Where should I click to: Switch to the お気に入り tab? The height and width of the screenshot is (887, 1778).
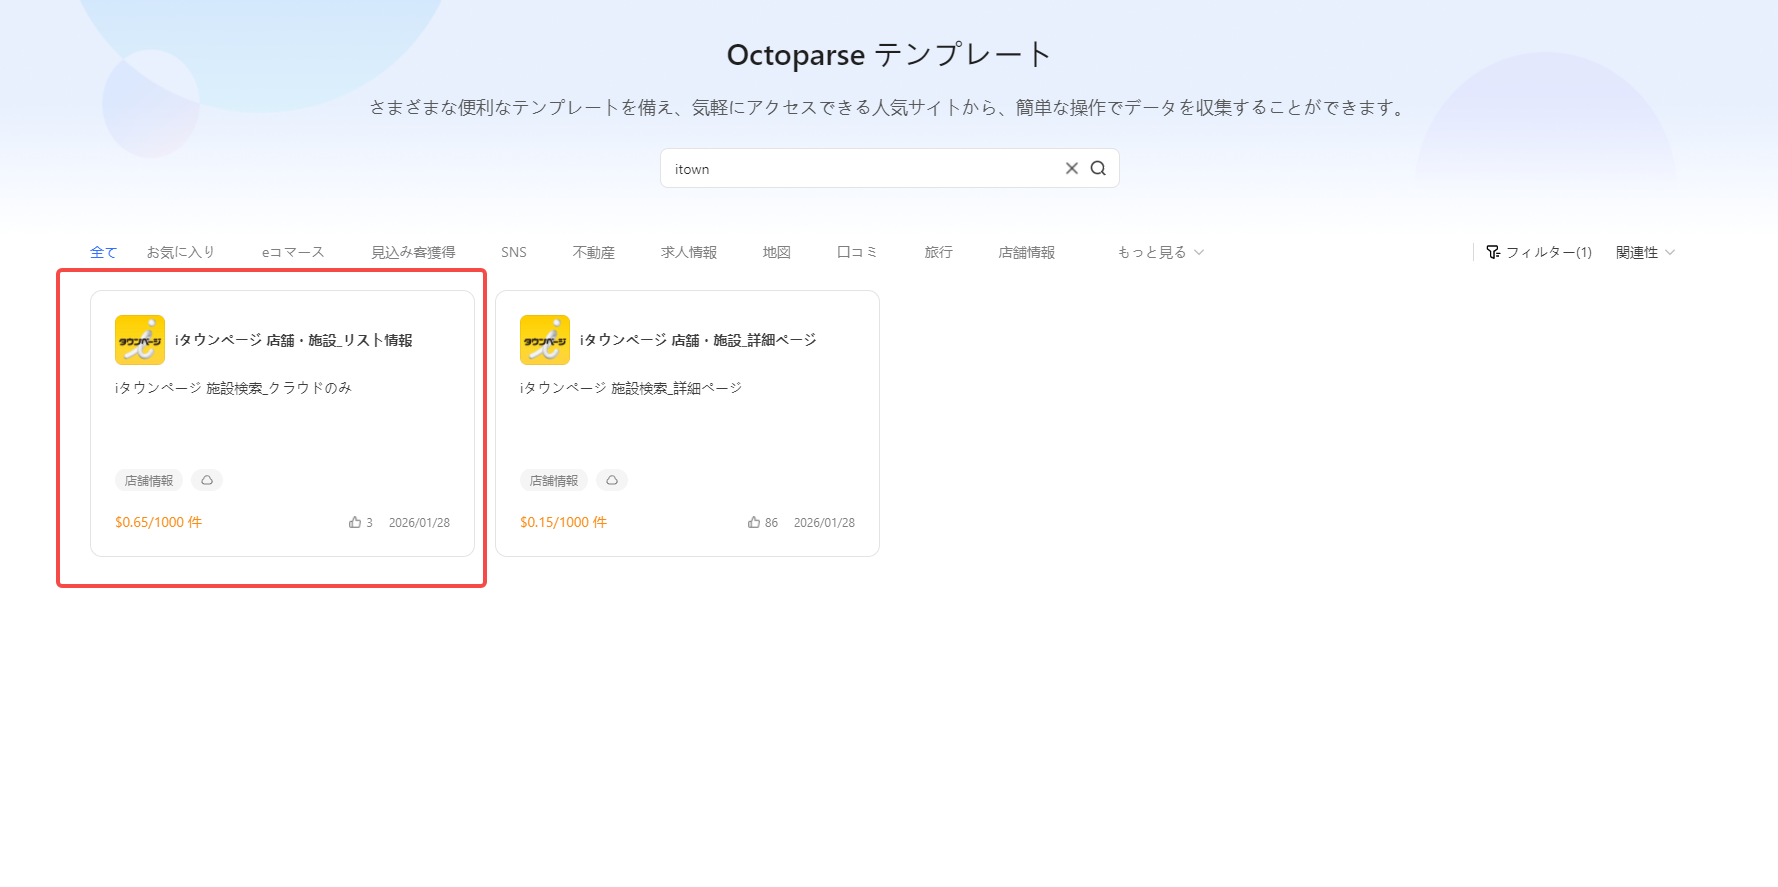pos(181,252)
